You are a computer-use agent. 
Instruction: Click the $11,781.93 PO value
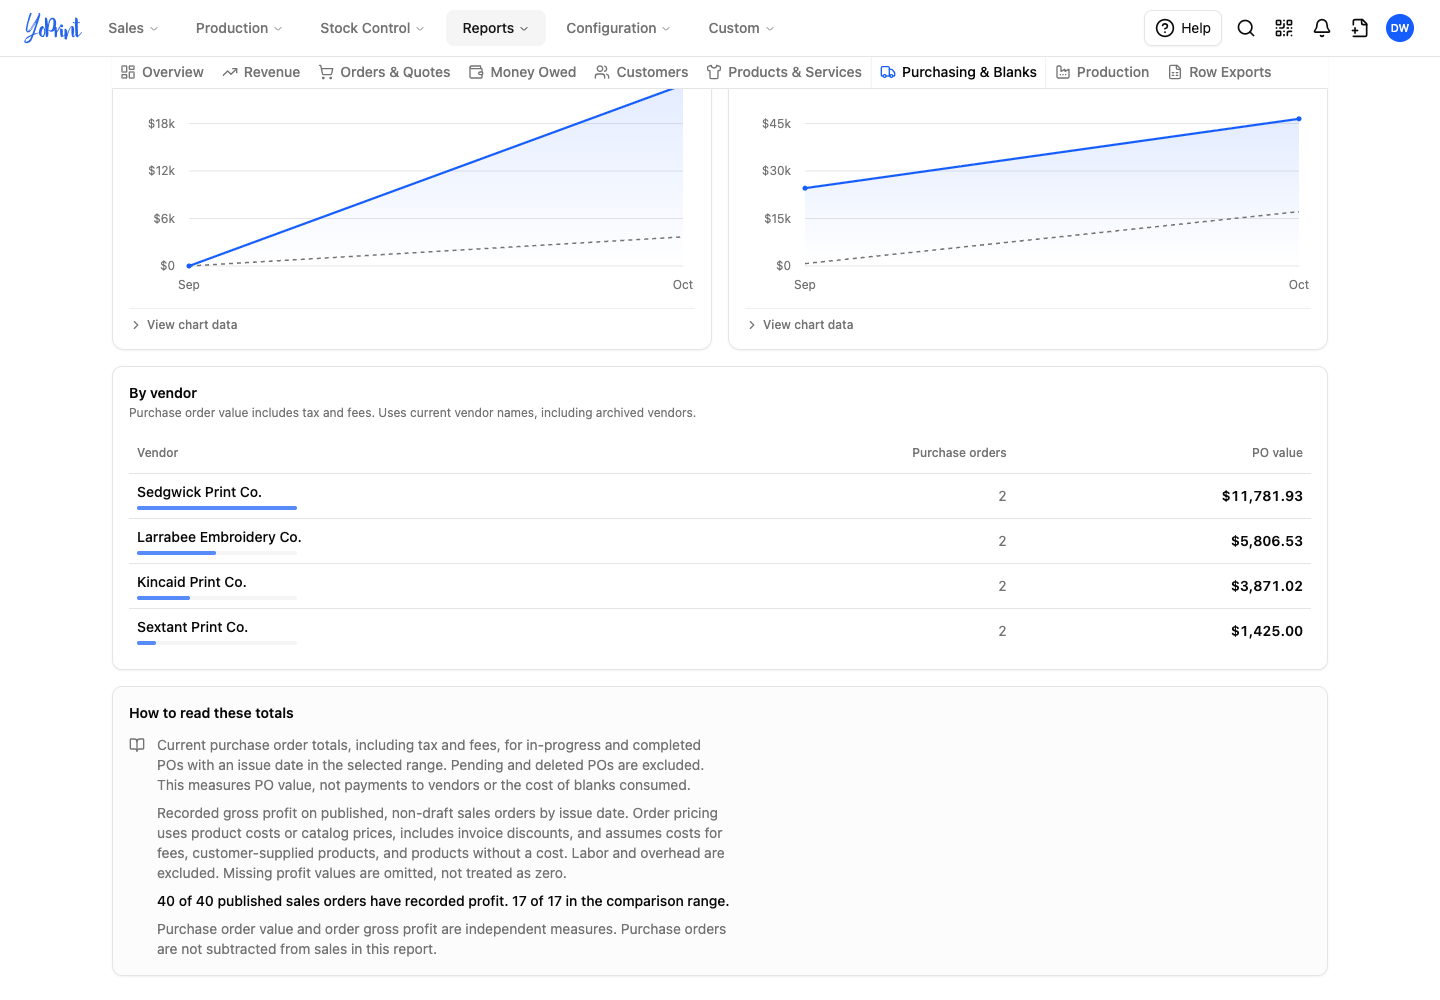pos(1262,496)
